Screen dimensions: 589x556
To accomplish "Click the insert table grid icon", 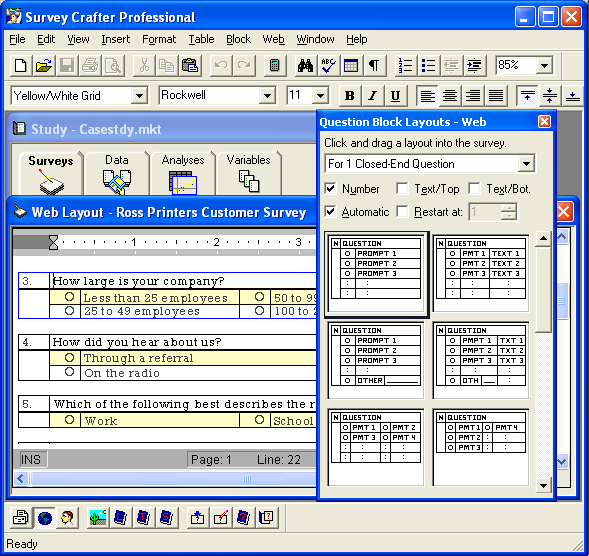I will [x=351, y=66].
